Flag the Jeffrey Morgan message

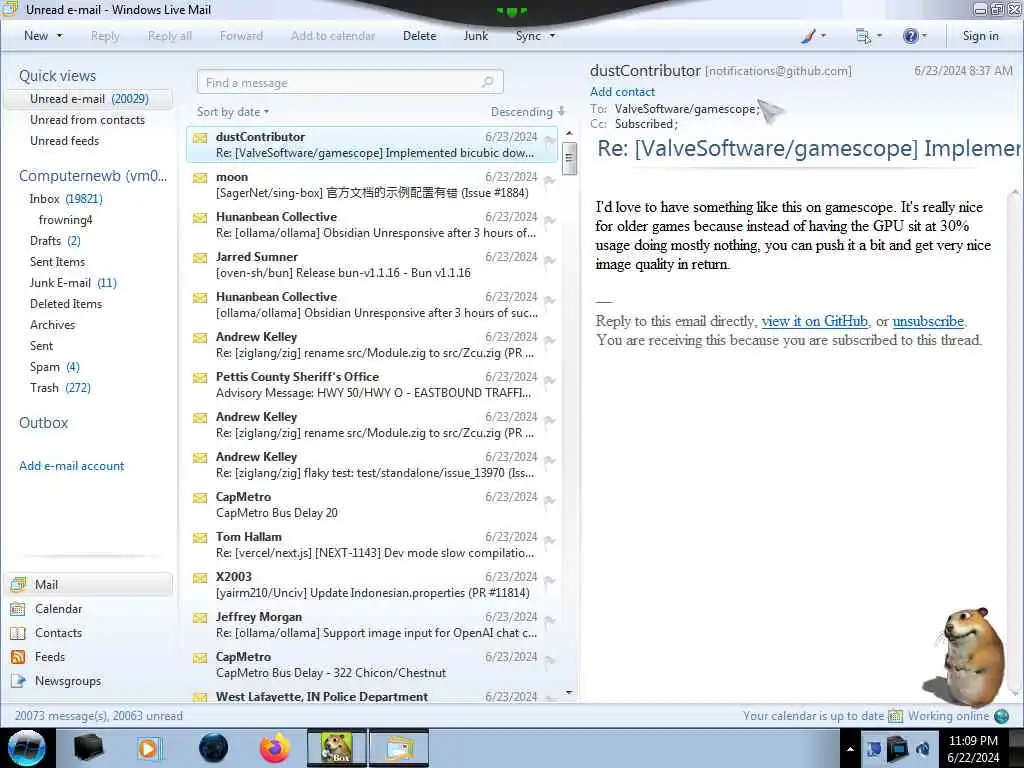click(x=550, y=620)
